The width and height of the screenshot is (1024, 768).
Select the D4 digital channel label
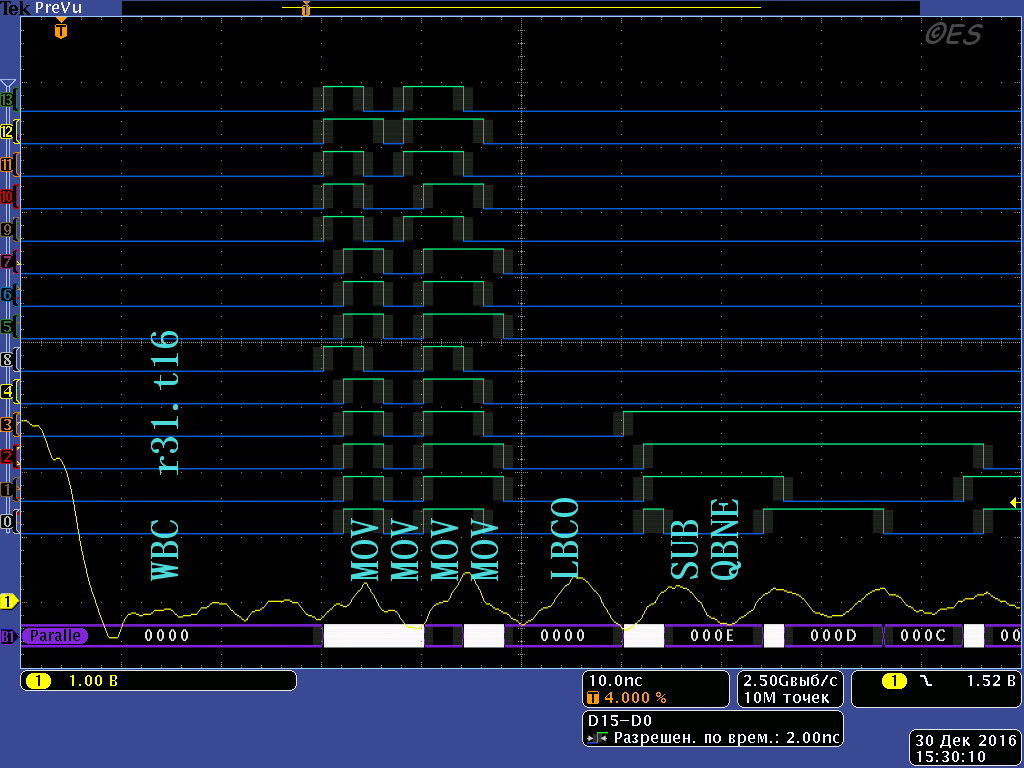tap(7, 392)
